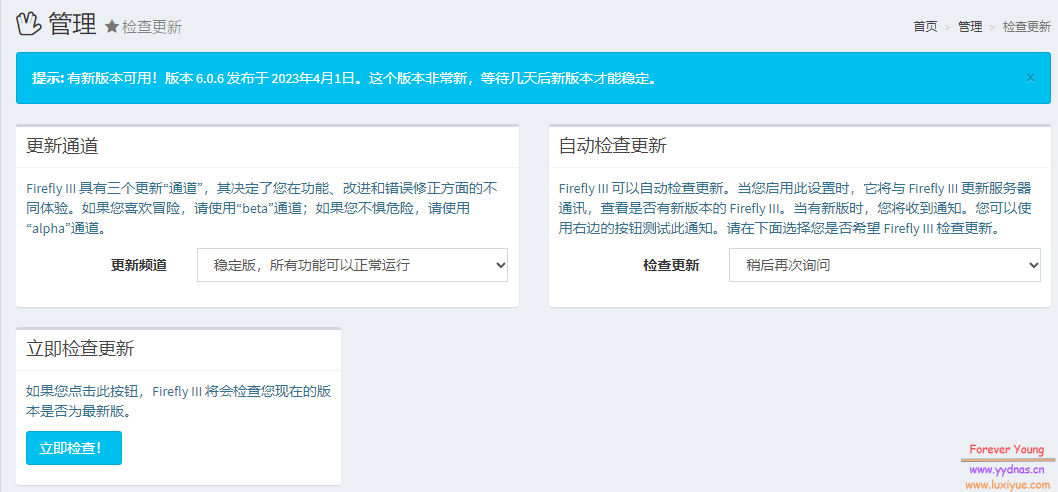The width and height of the screenshot is (1058, 492).
Task: Click the 立即检查更新 panel heading
Action: (80, 349)
